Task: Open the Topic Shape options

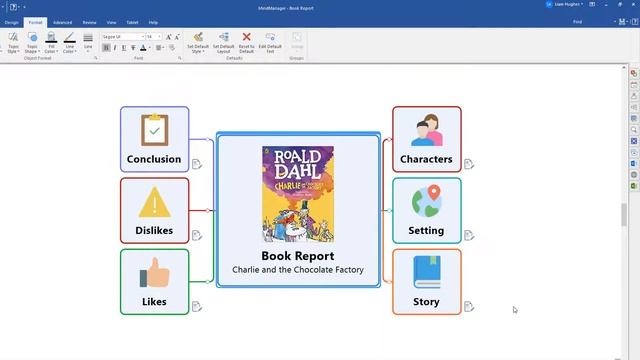Action: (x=32, y=43)
